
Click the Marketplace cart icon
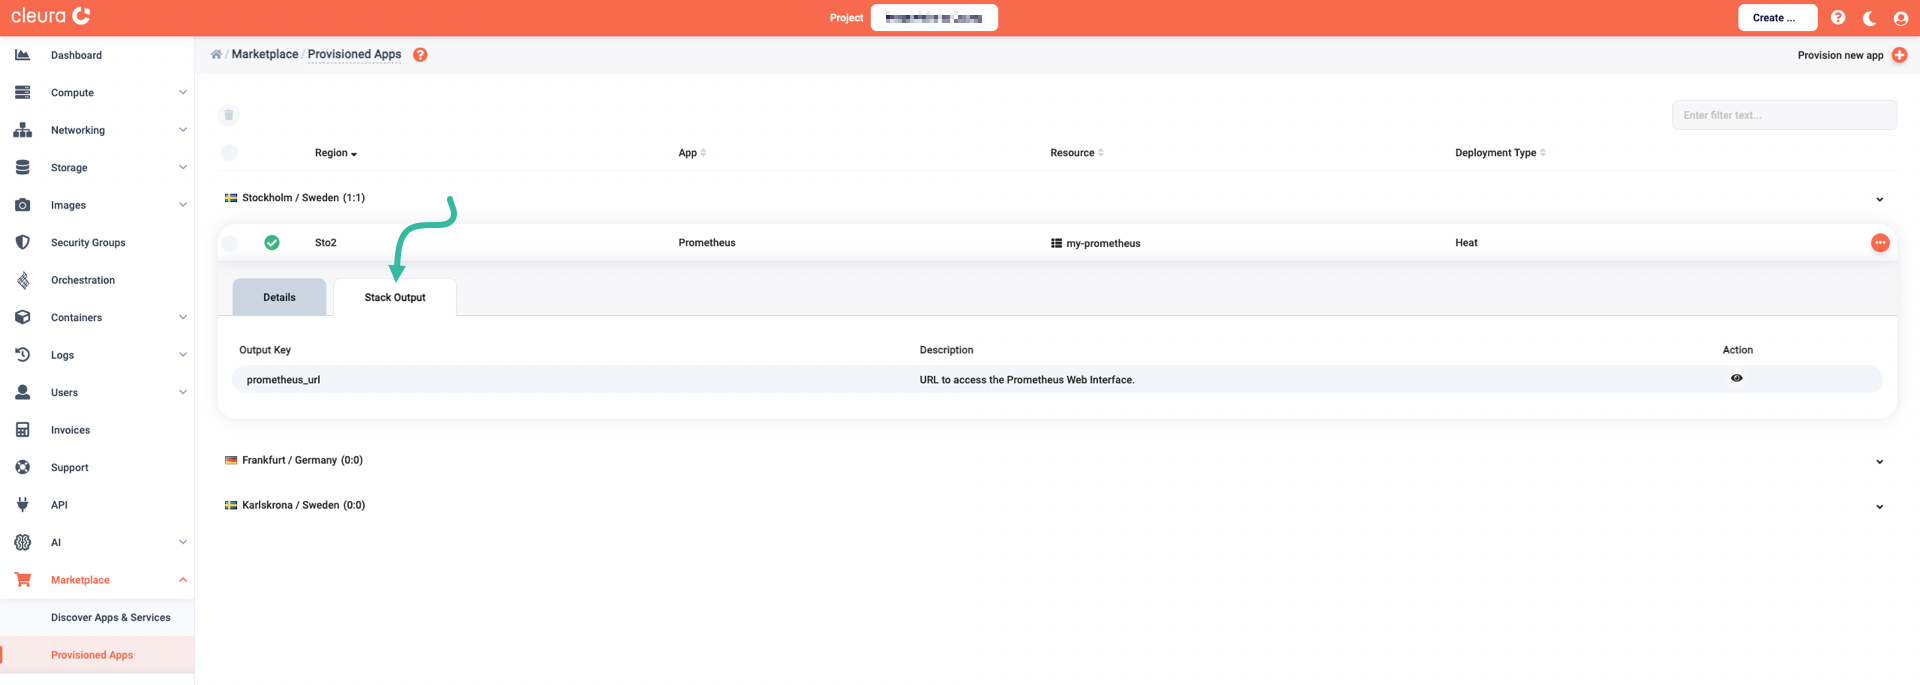click(x=22, y=580)
